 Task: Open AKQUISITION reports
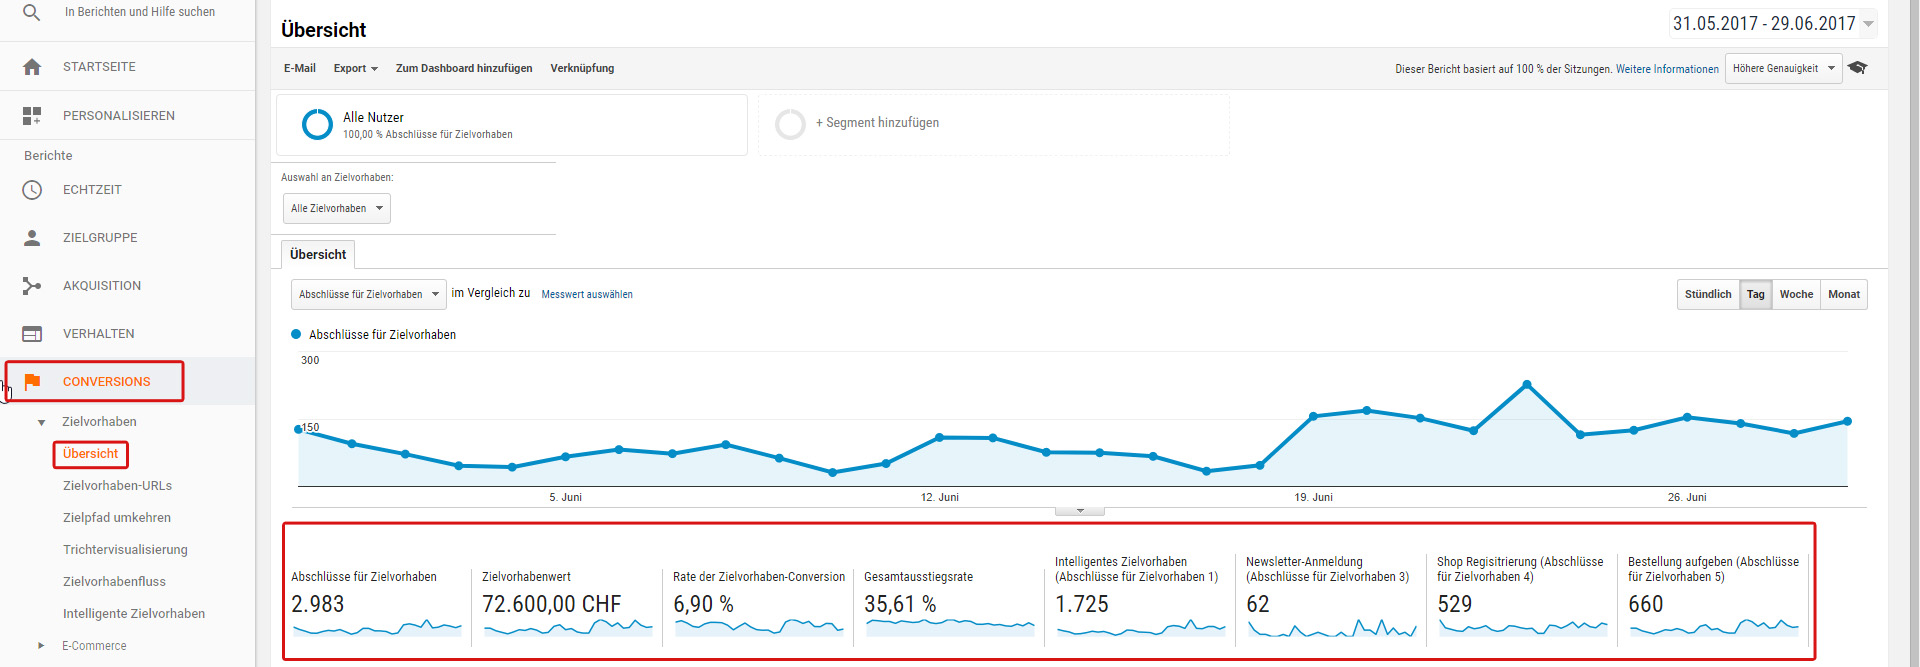point(102,286)
